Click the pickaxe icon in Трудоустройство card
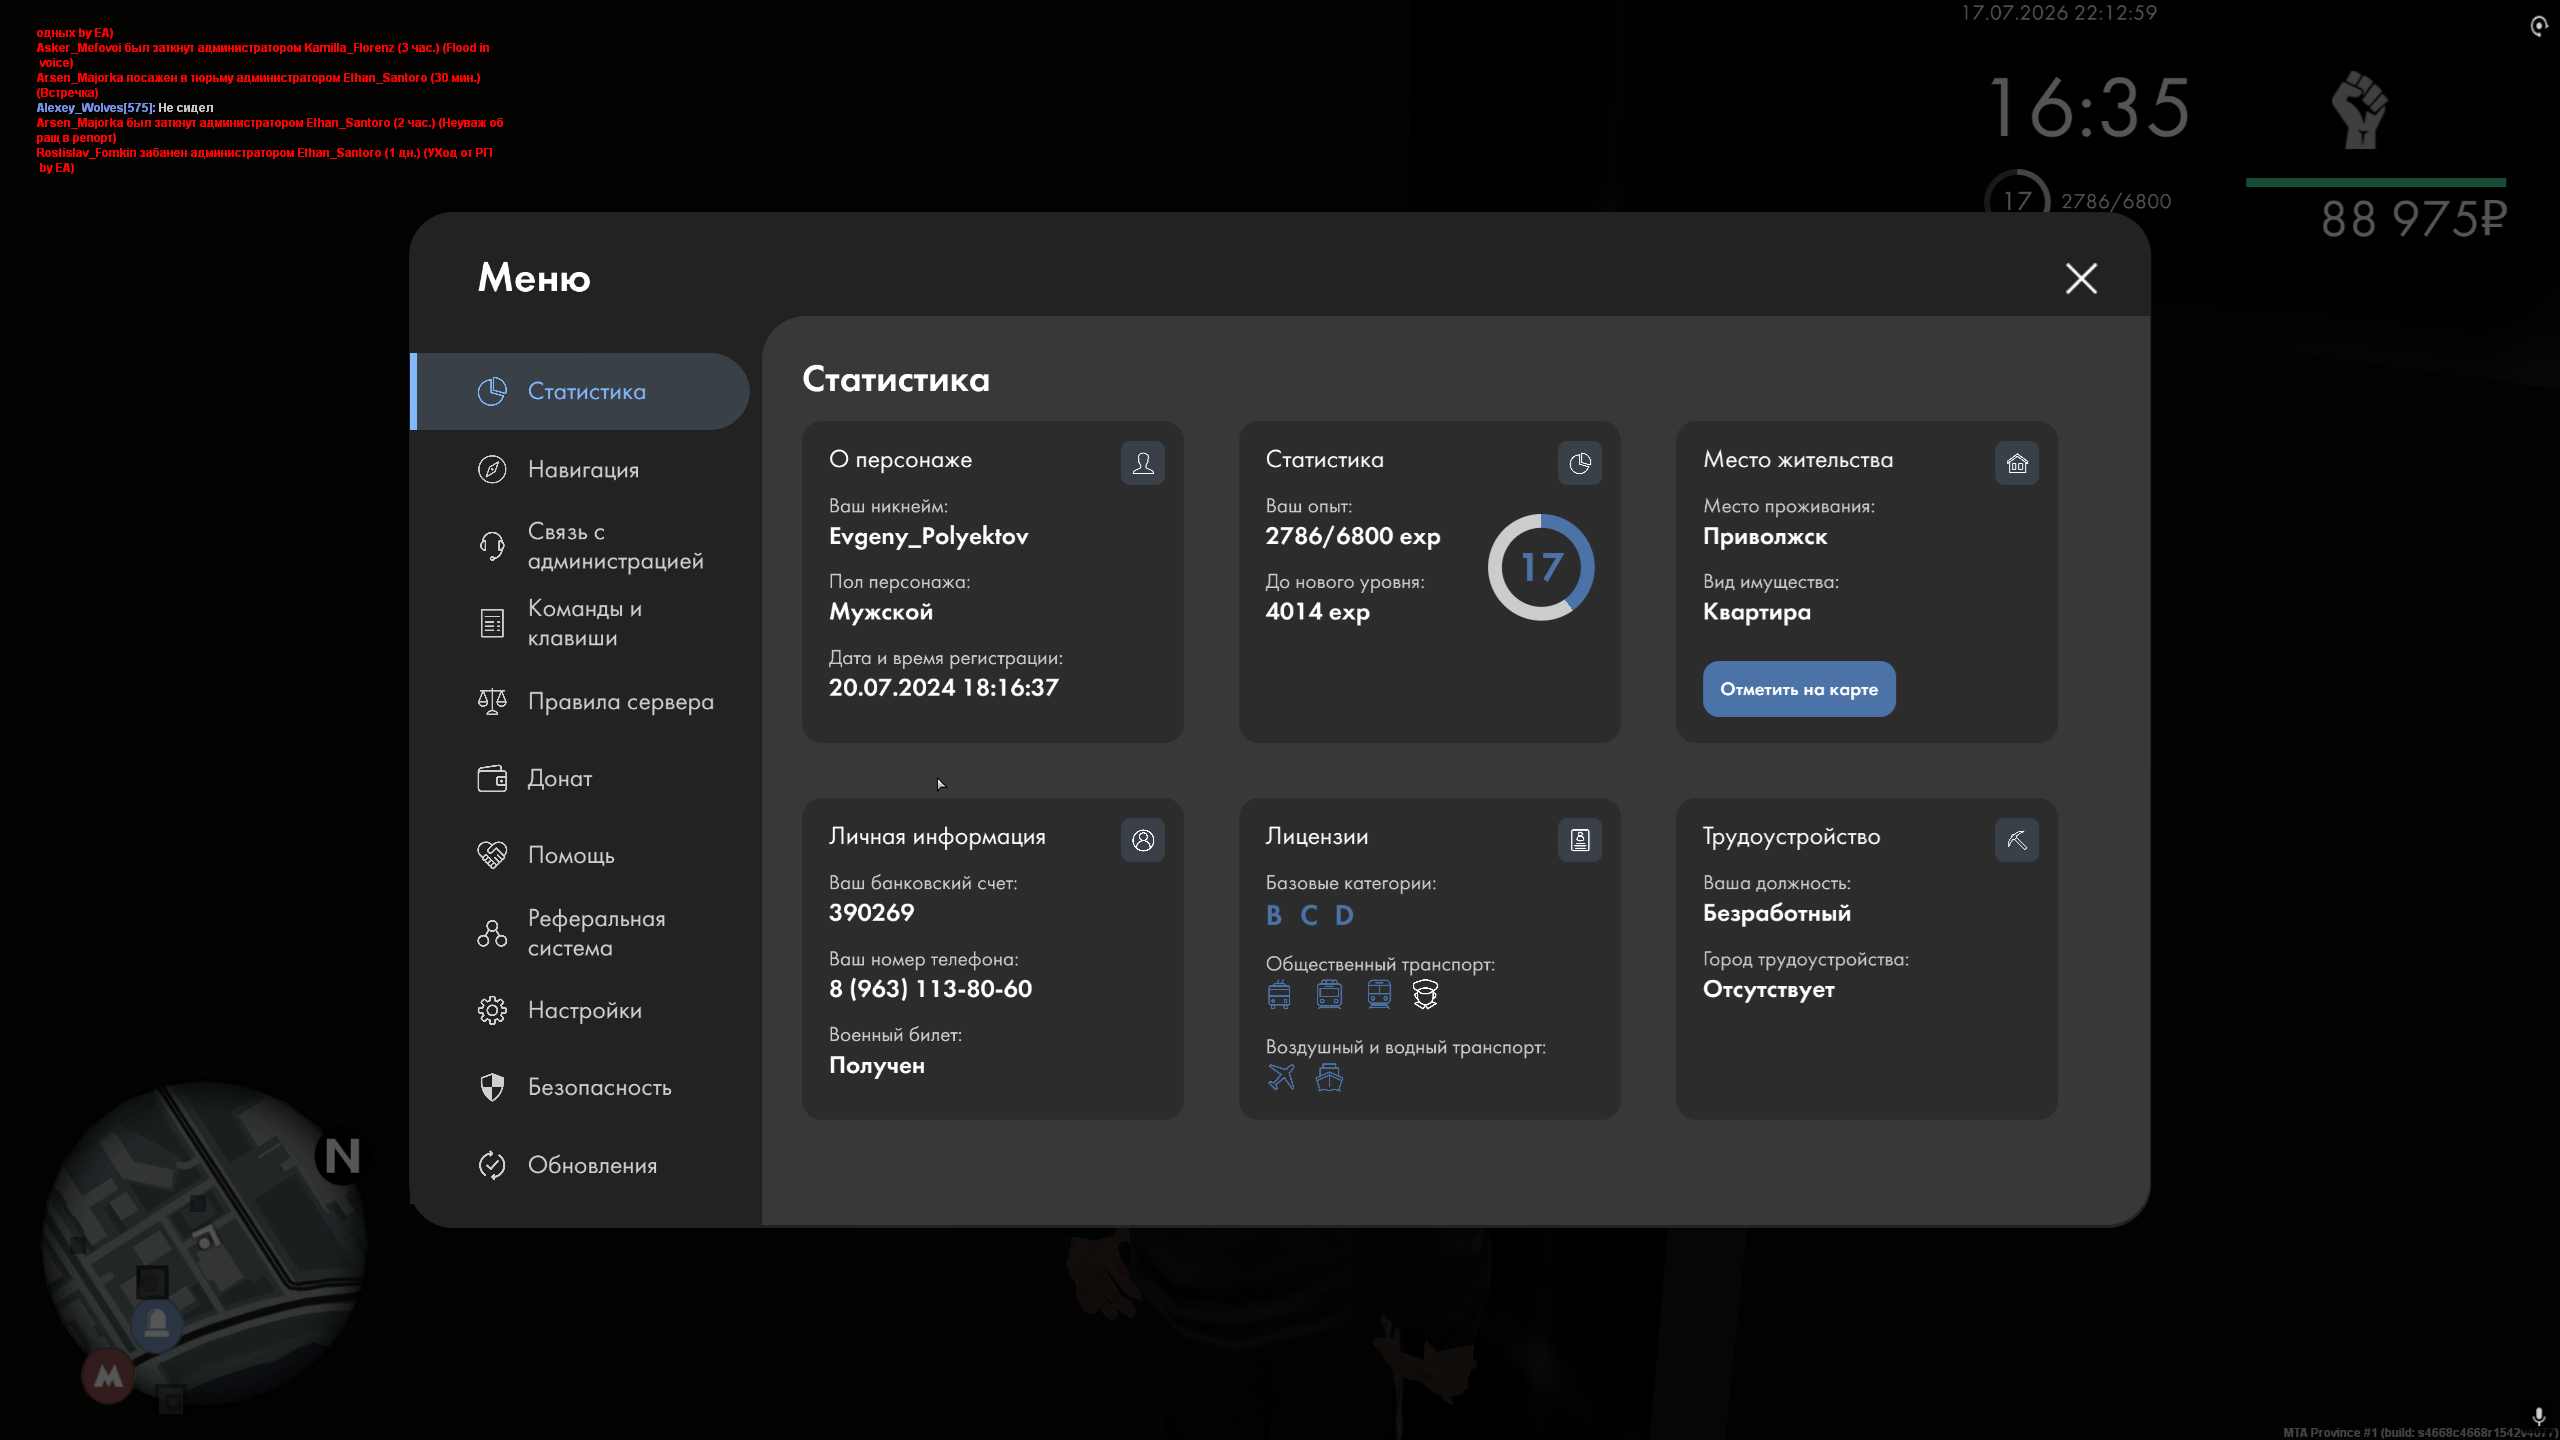The width and height of the screenshot is (2560, 1440). (x=2017, y=840)
